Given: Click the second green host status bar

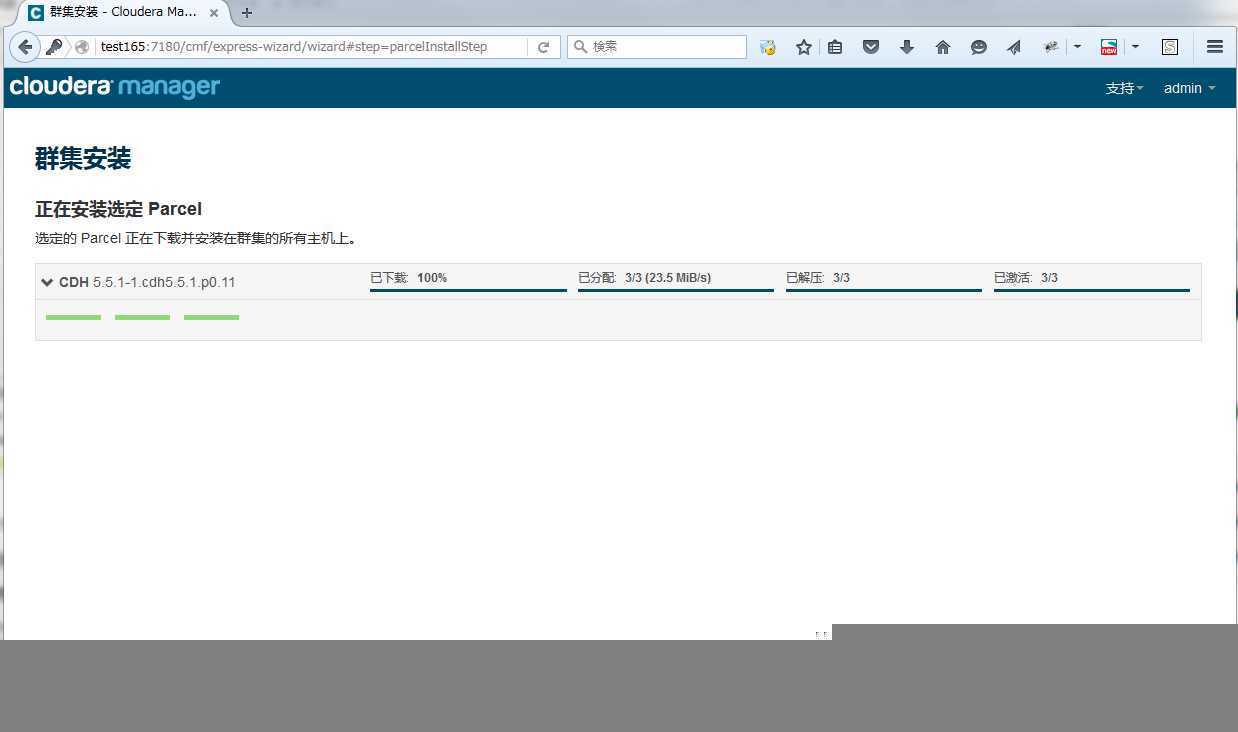Looking at the screenshot, I should (142, 317).
